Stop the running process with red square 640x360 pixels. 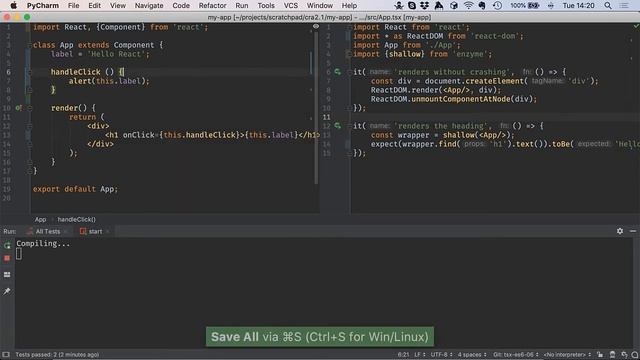click(7, 258)
